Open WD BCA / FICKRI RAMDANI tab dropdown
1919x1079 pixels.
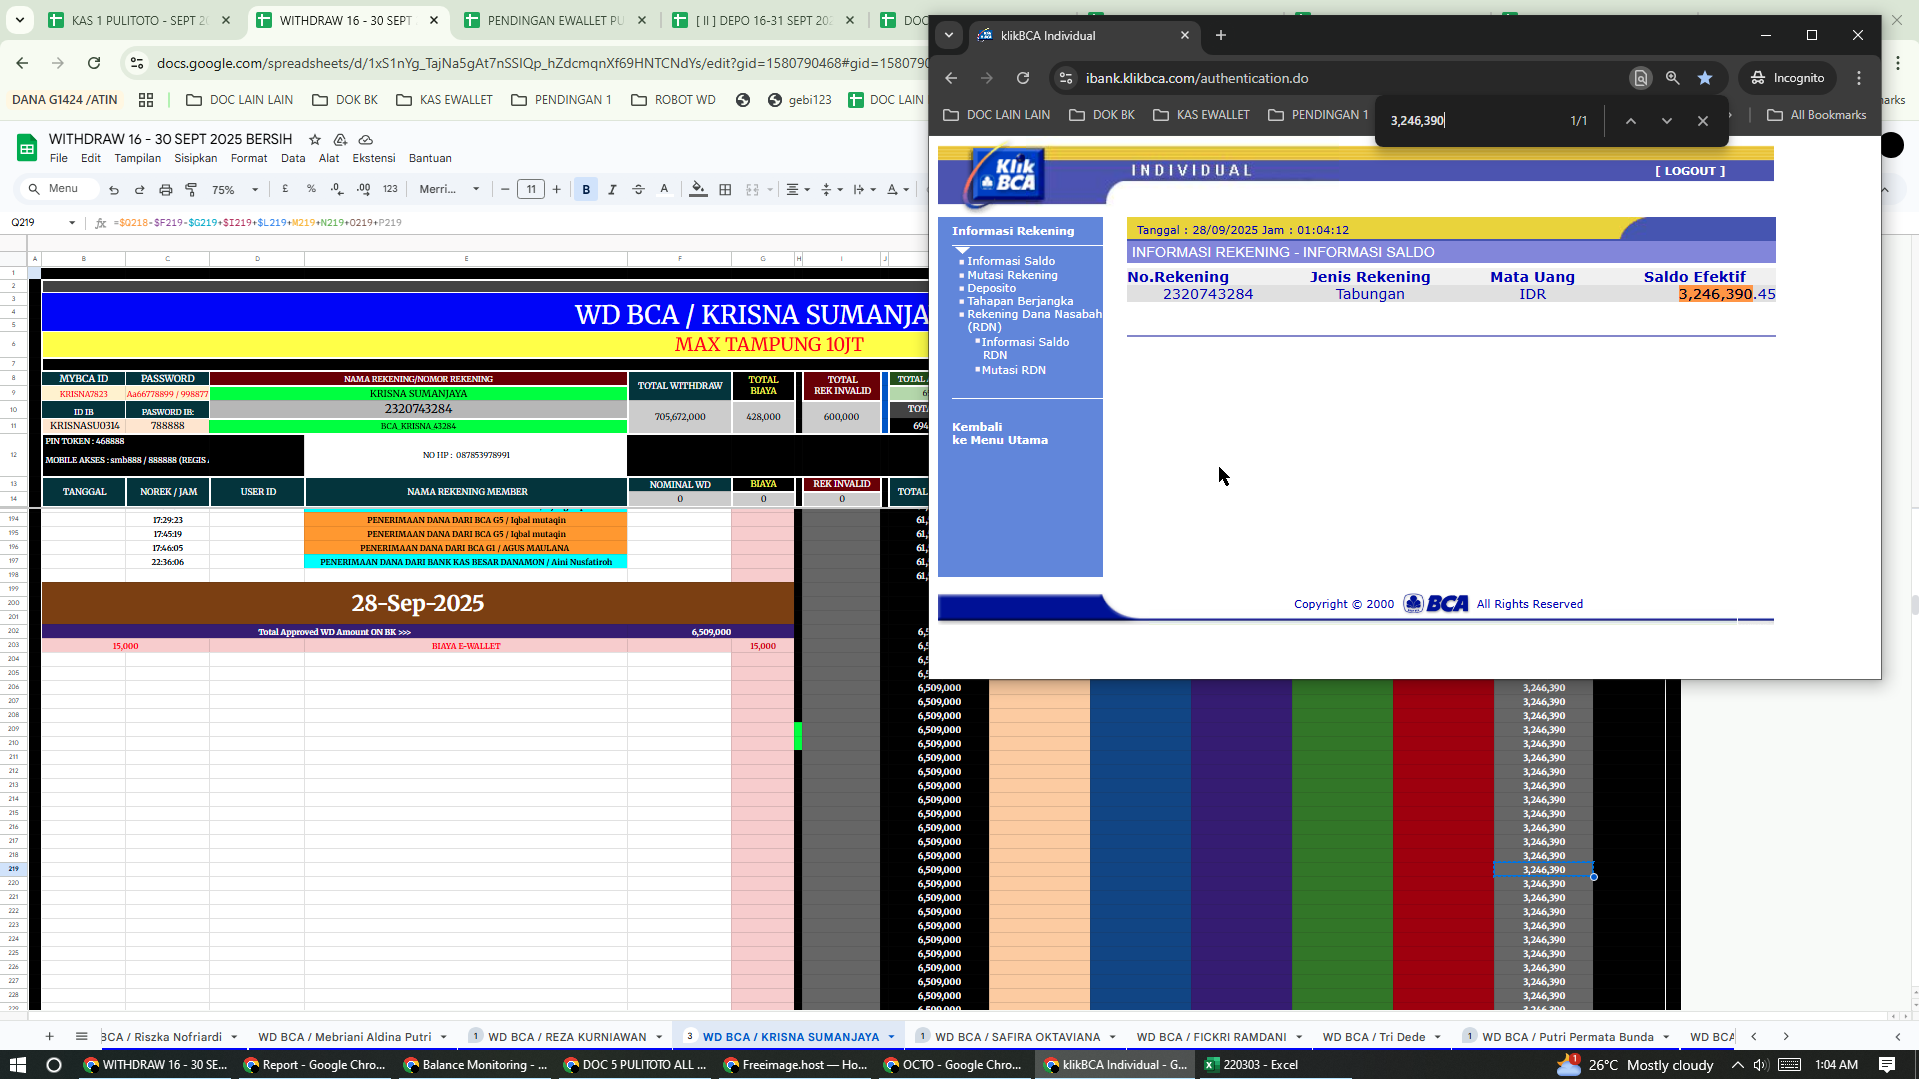point(1299,1037)
